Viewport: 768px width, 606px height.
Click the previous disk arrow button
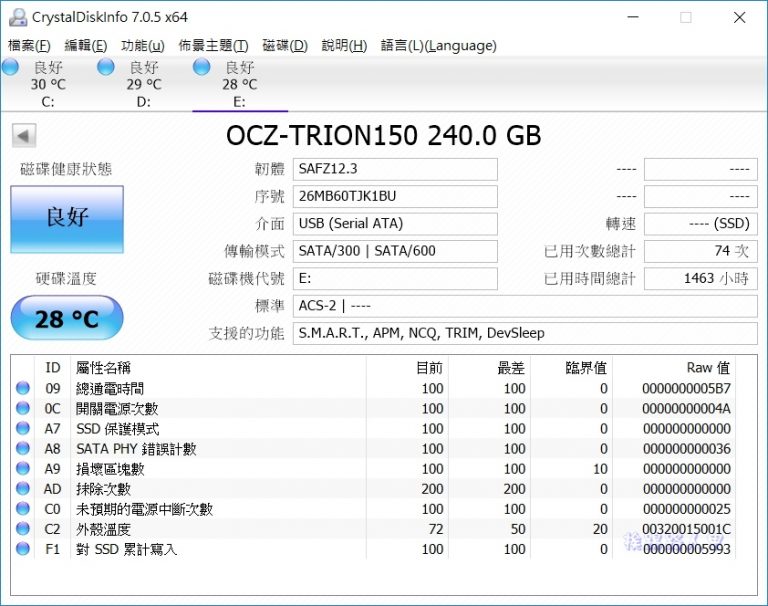point(24,136)
